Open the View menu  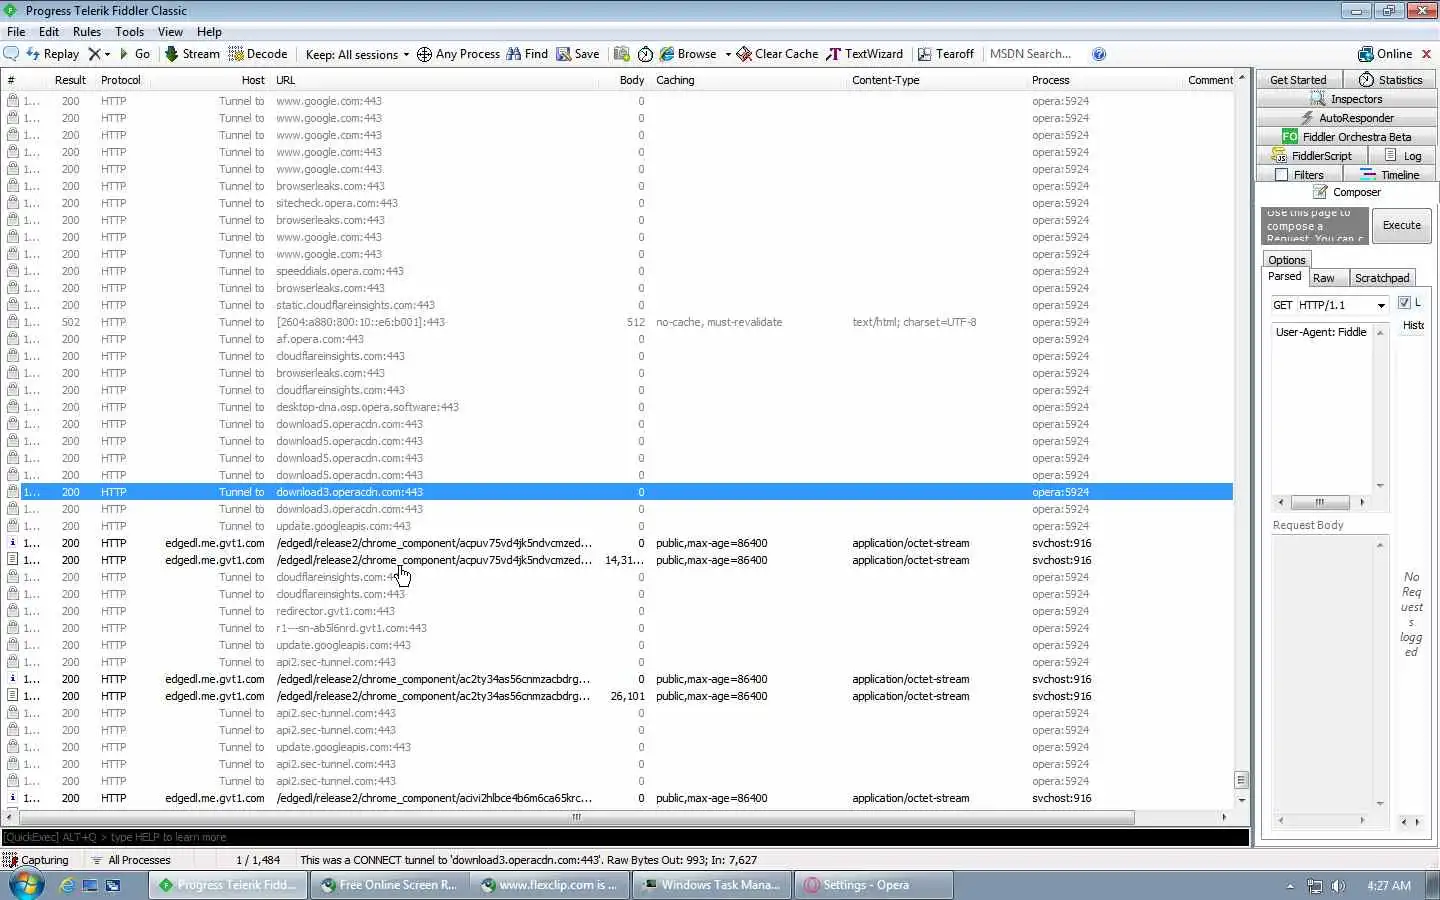(171, 32)
